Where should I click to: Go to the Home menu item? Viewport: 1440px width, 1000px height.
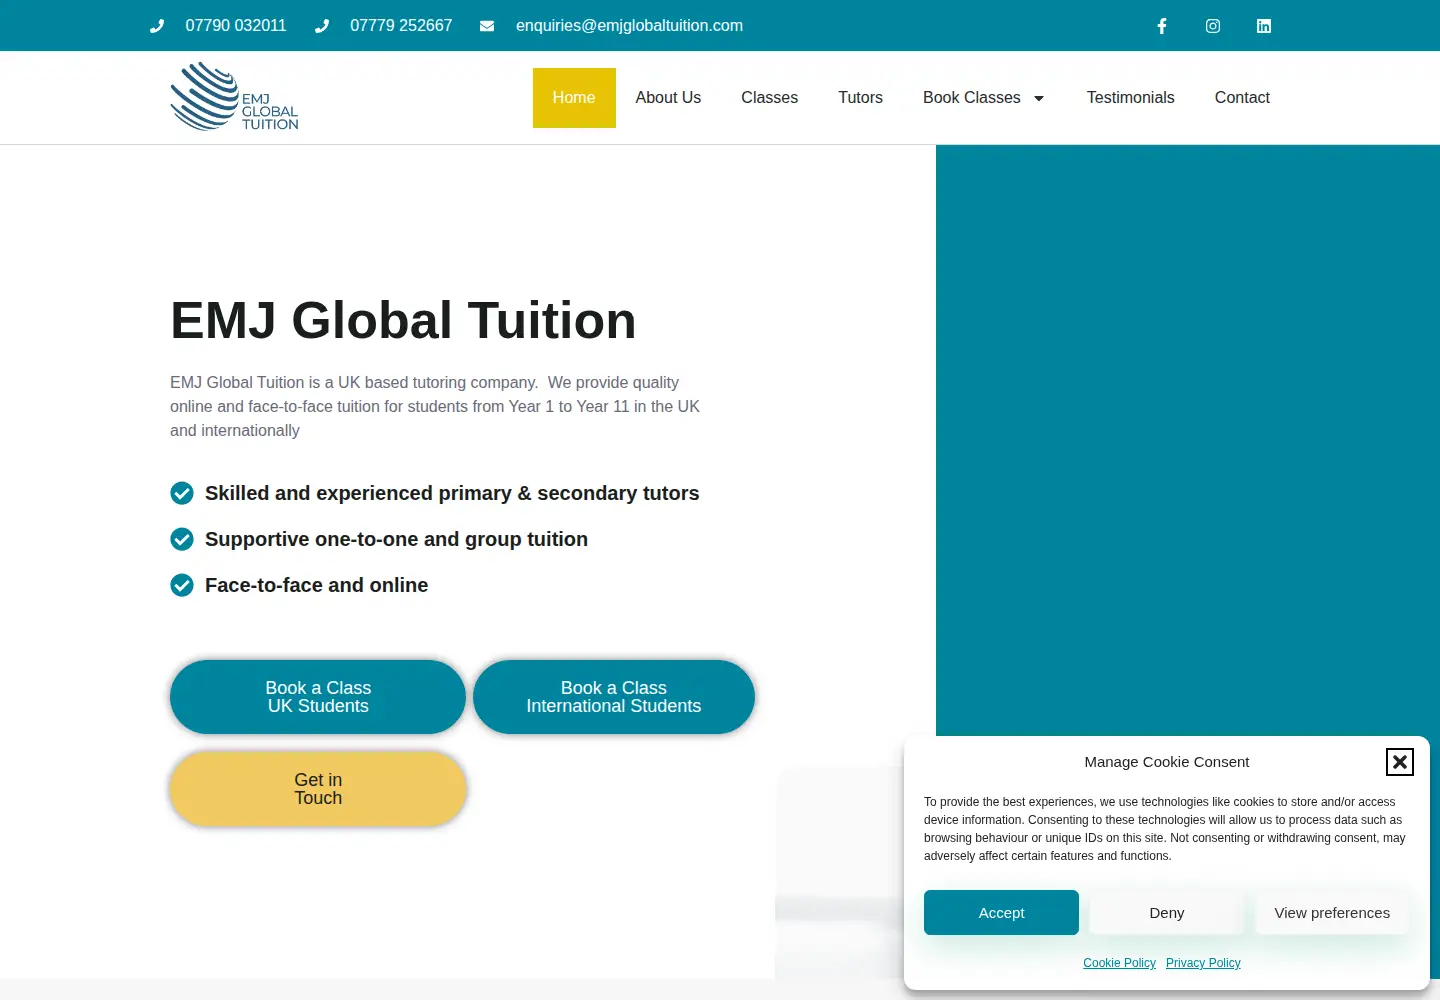coord(574,98)
